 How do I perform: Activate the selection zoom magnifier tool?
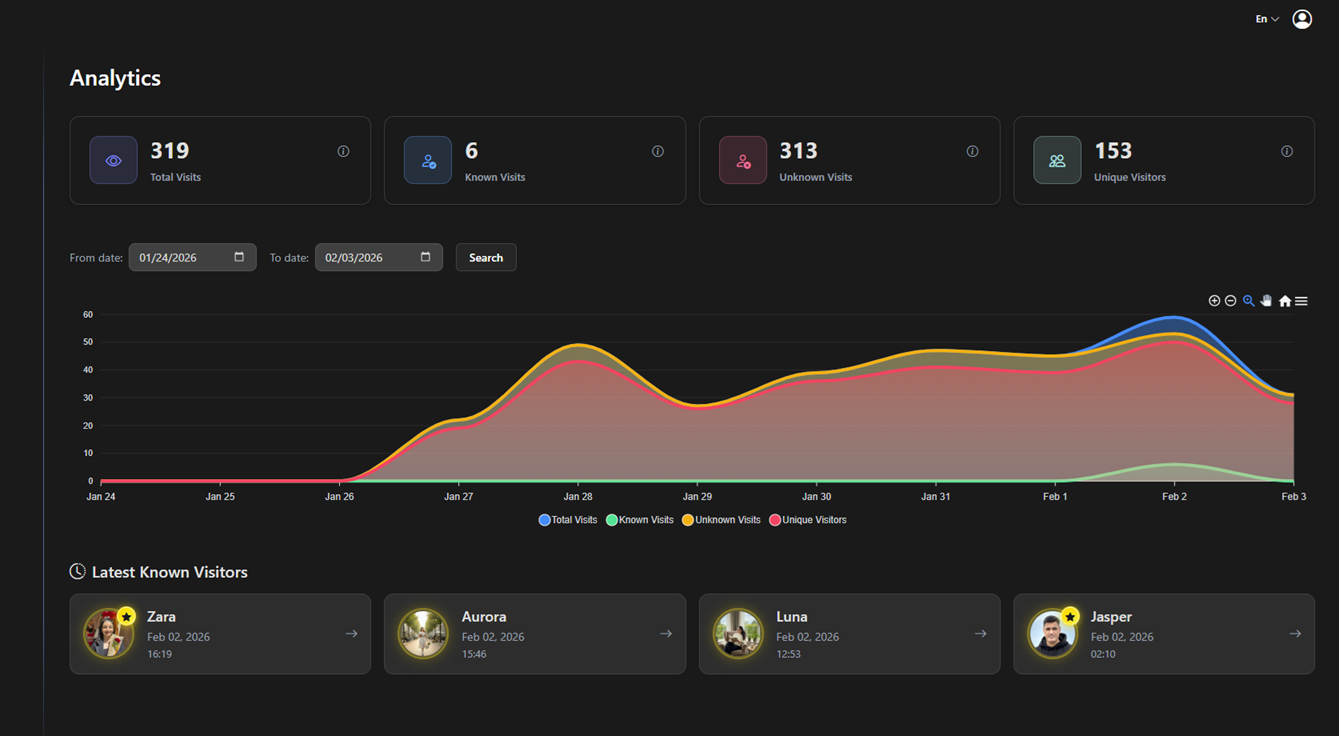(x=1248, y=300)
